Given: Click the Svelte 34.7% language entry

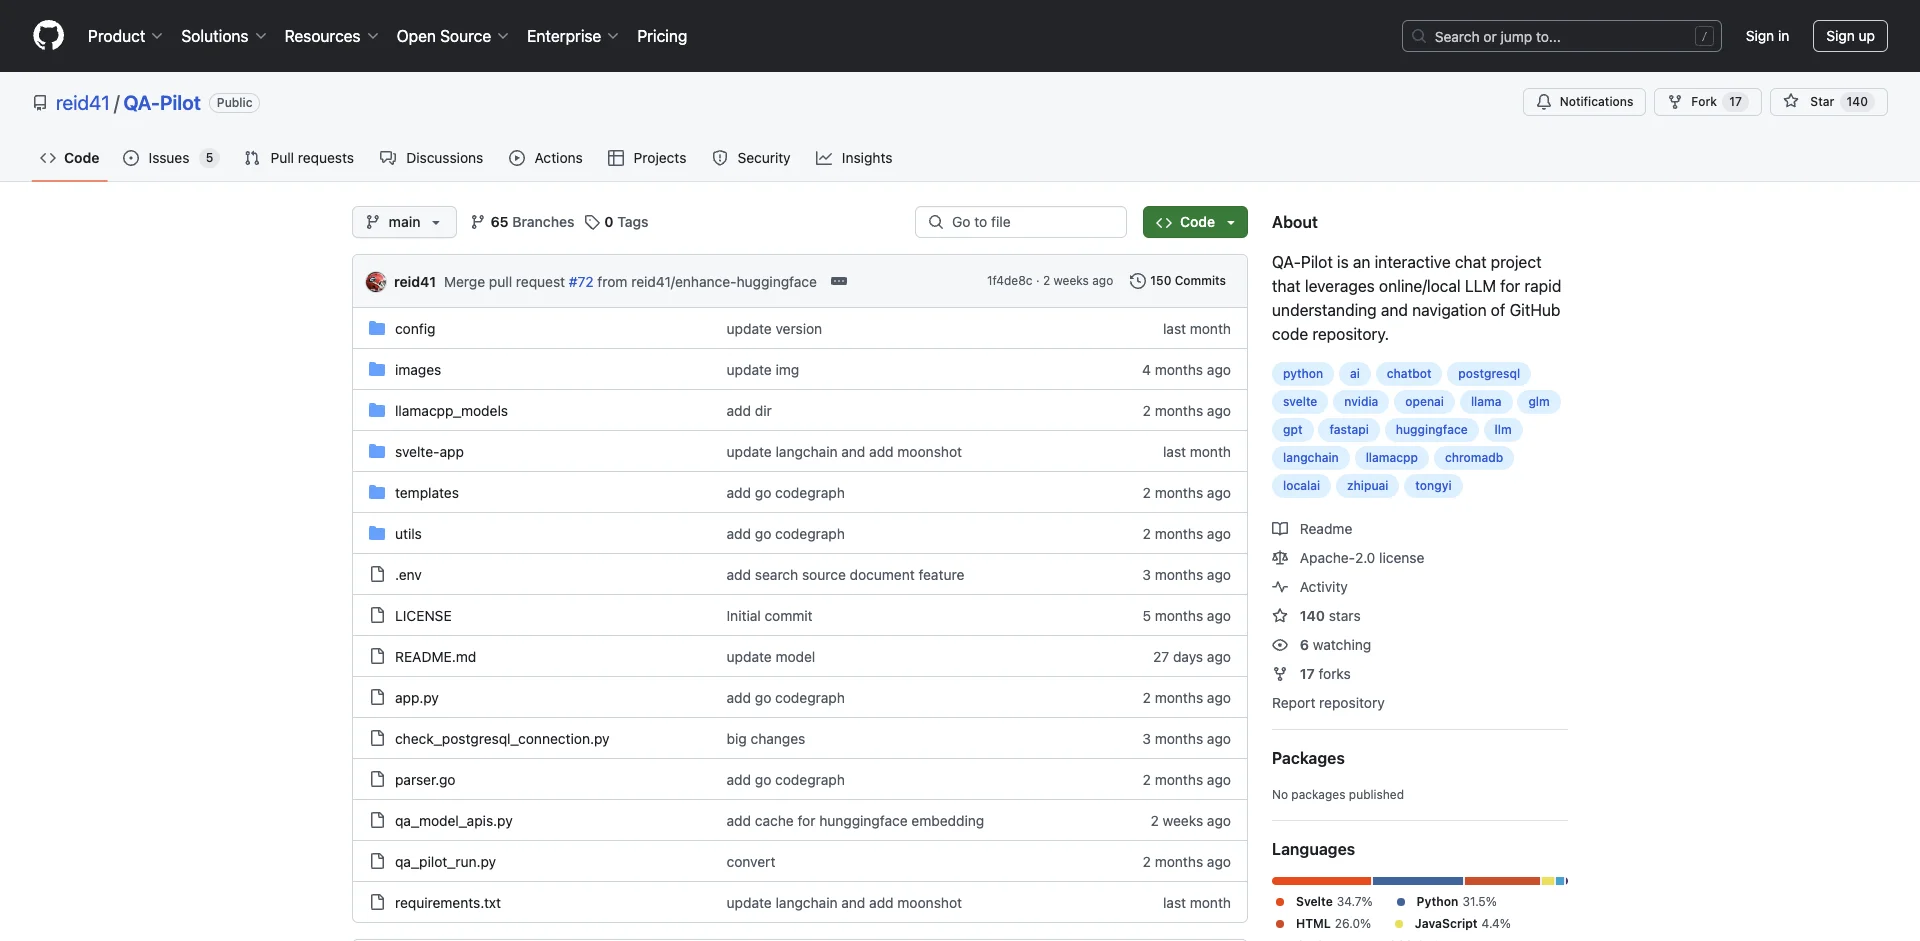Looking at the screenshot, I should (x=1324, y=902).
